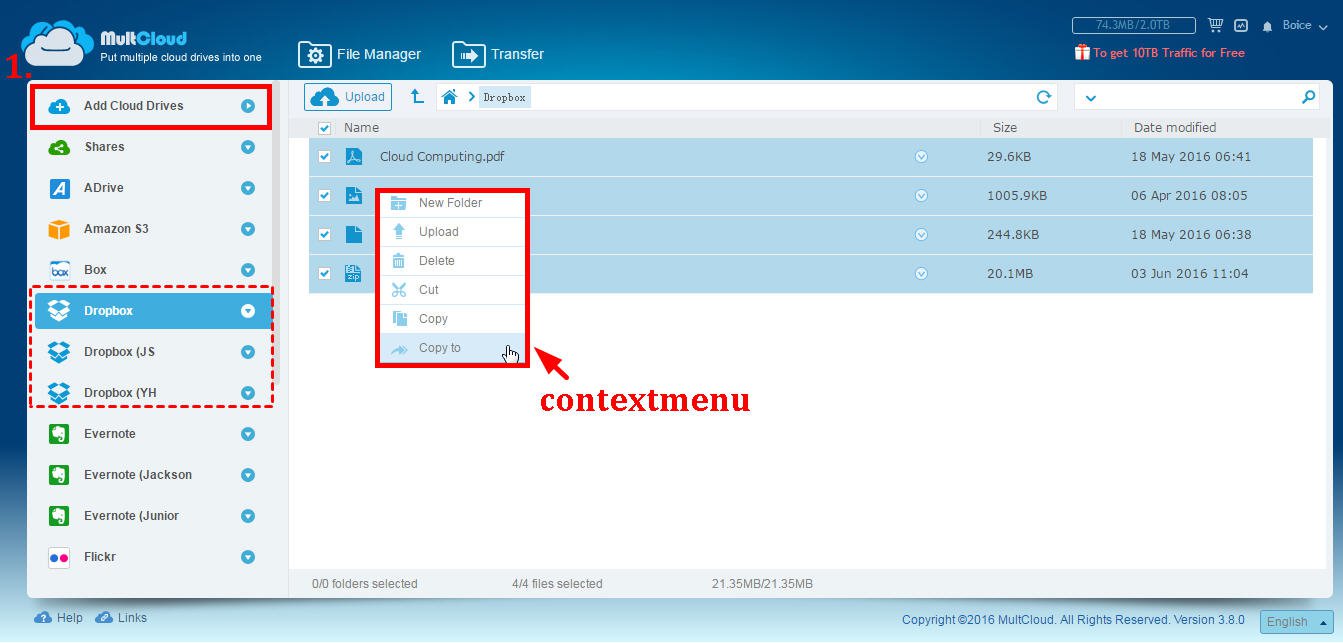Click To get 10TB Traffic for Free
This screenshot has width=1343, height=643.
[1169, 53]
